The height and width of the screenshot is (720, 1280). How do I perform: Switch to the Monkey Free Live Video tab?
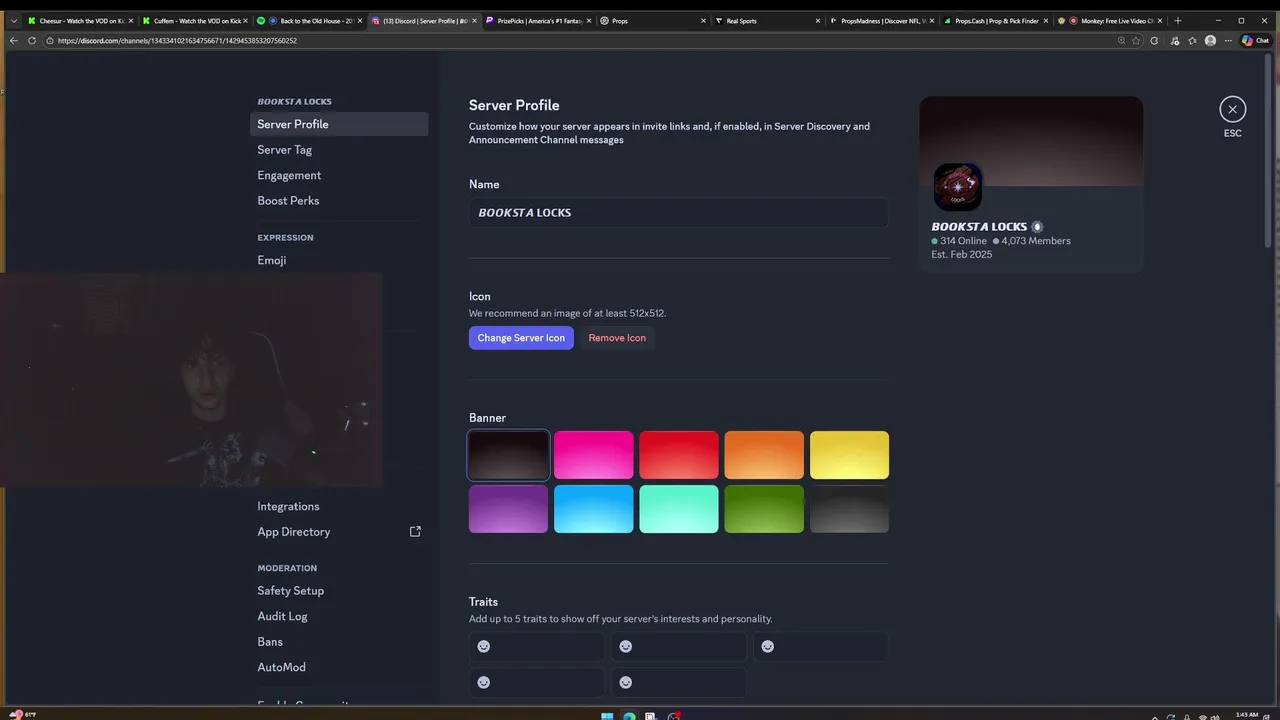[x=1110, y=20]
